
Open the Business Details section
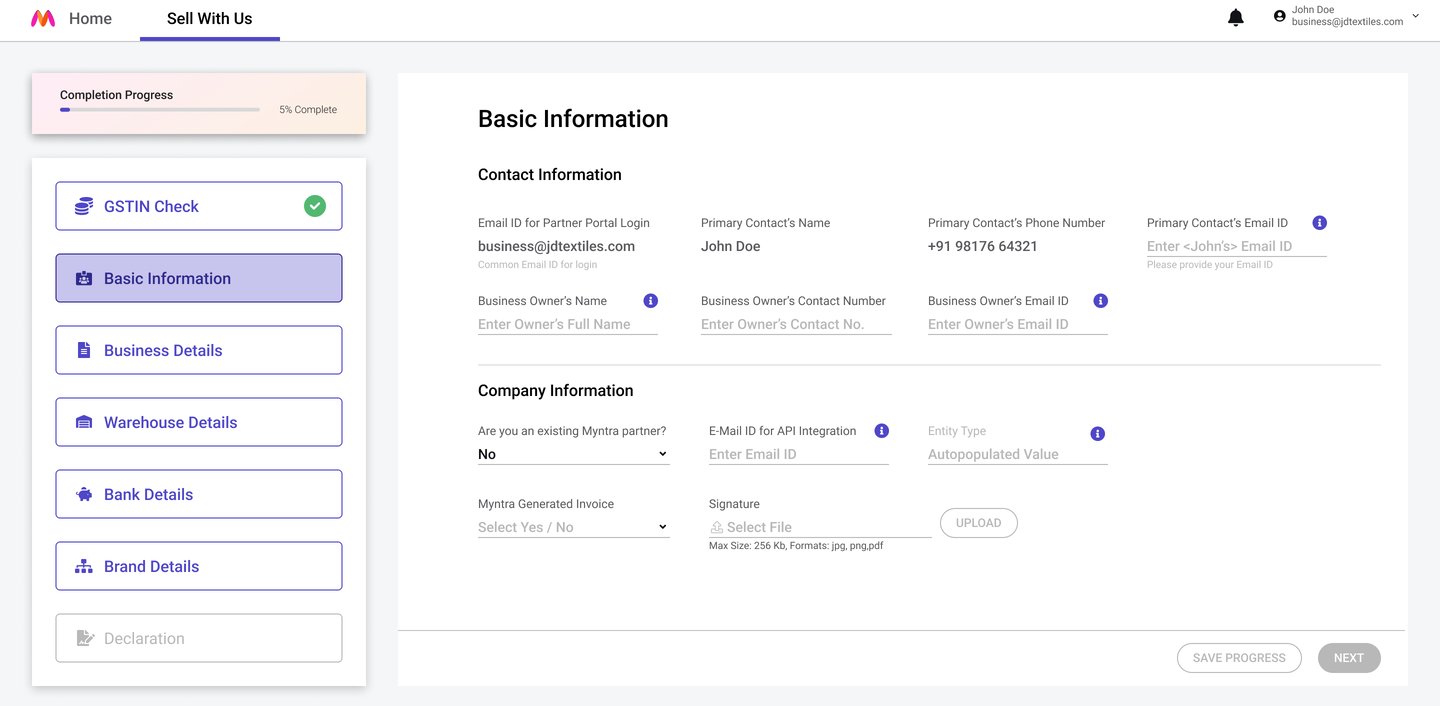199,350
